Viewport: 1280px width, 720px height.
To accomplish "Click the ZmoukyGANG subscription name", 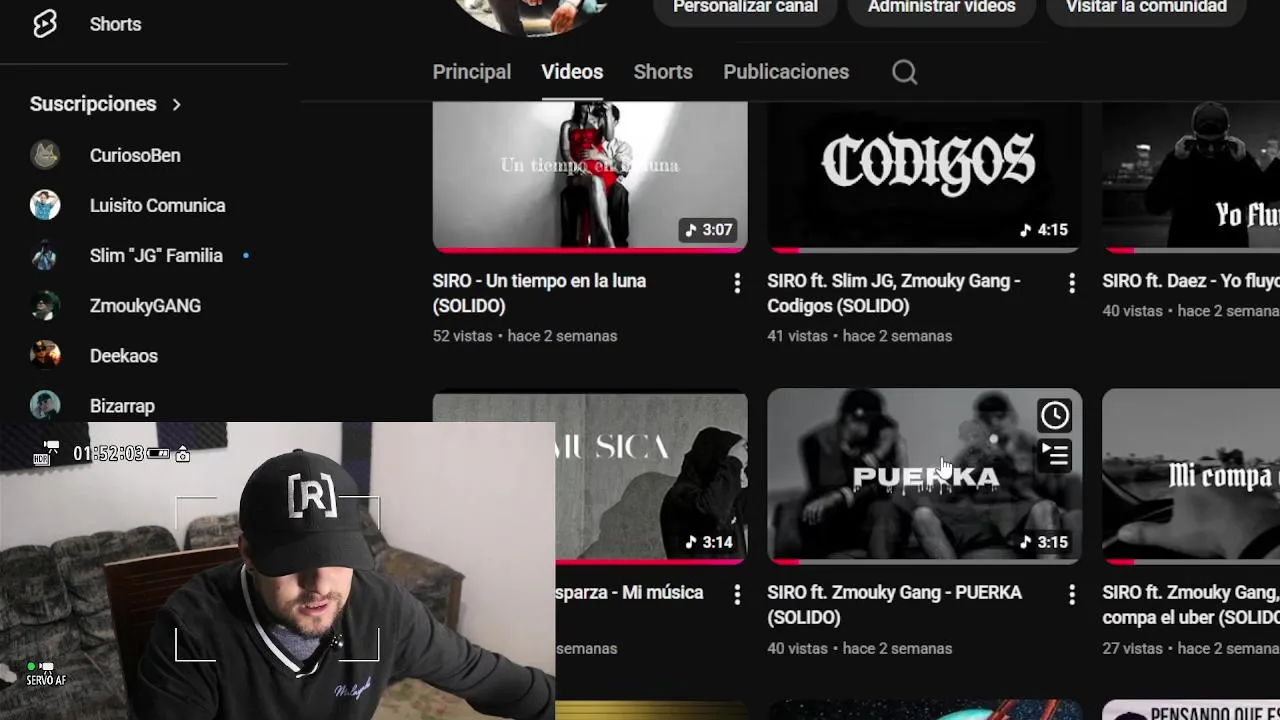I will click(145, 305).
